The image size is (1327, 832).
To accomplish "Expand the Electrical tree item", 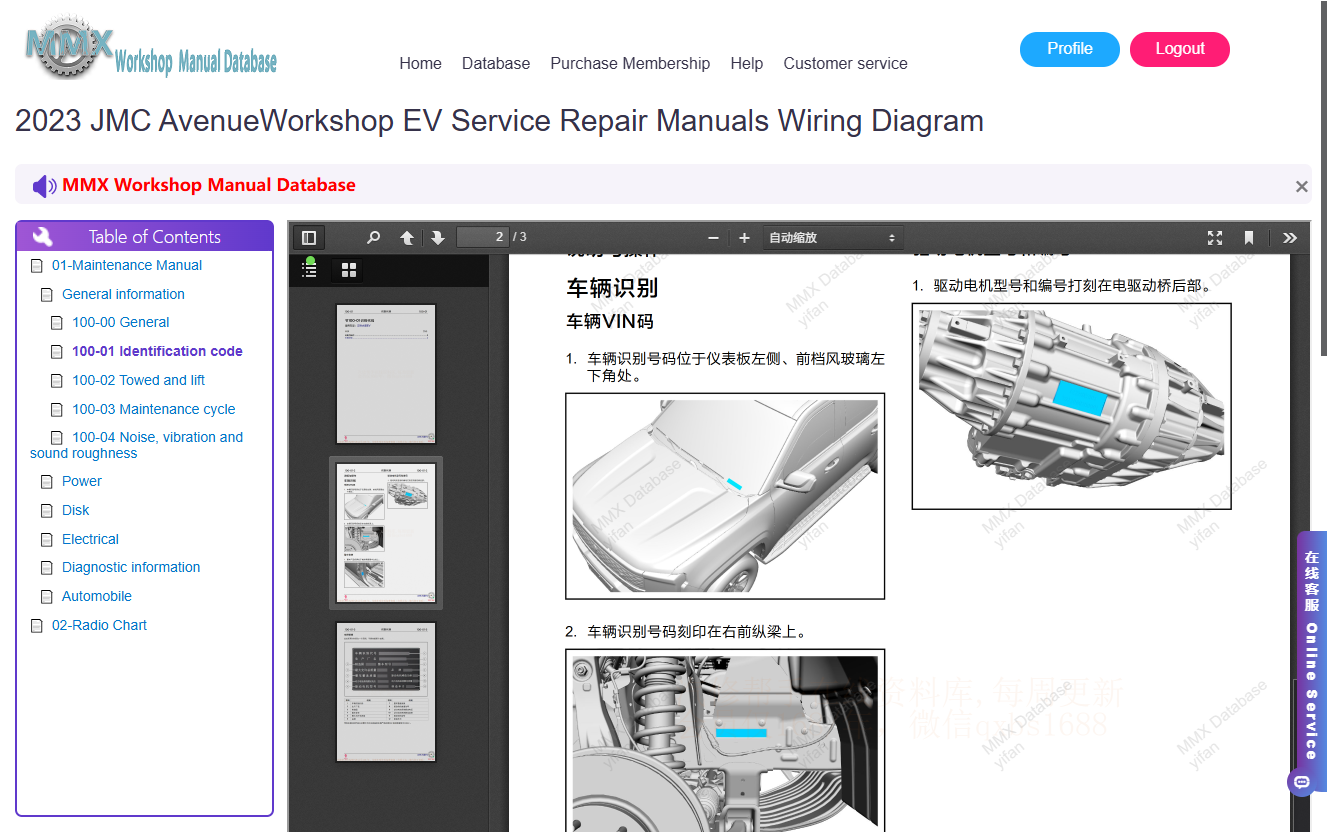I will coord(90,539).
